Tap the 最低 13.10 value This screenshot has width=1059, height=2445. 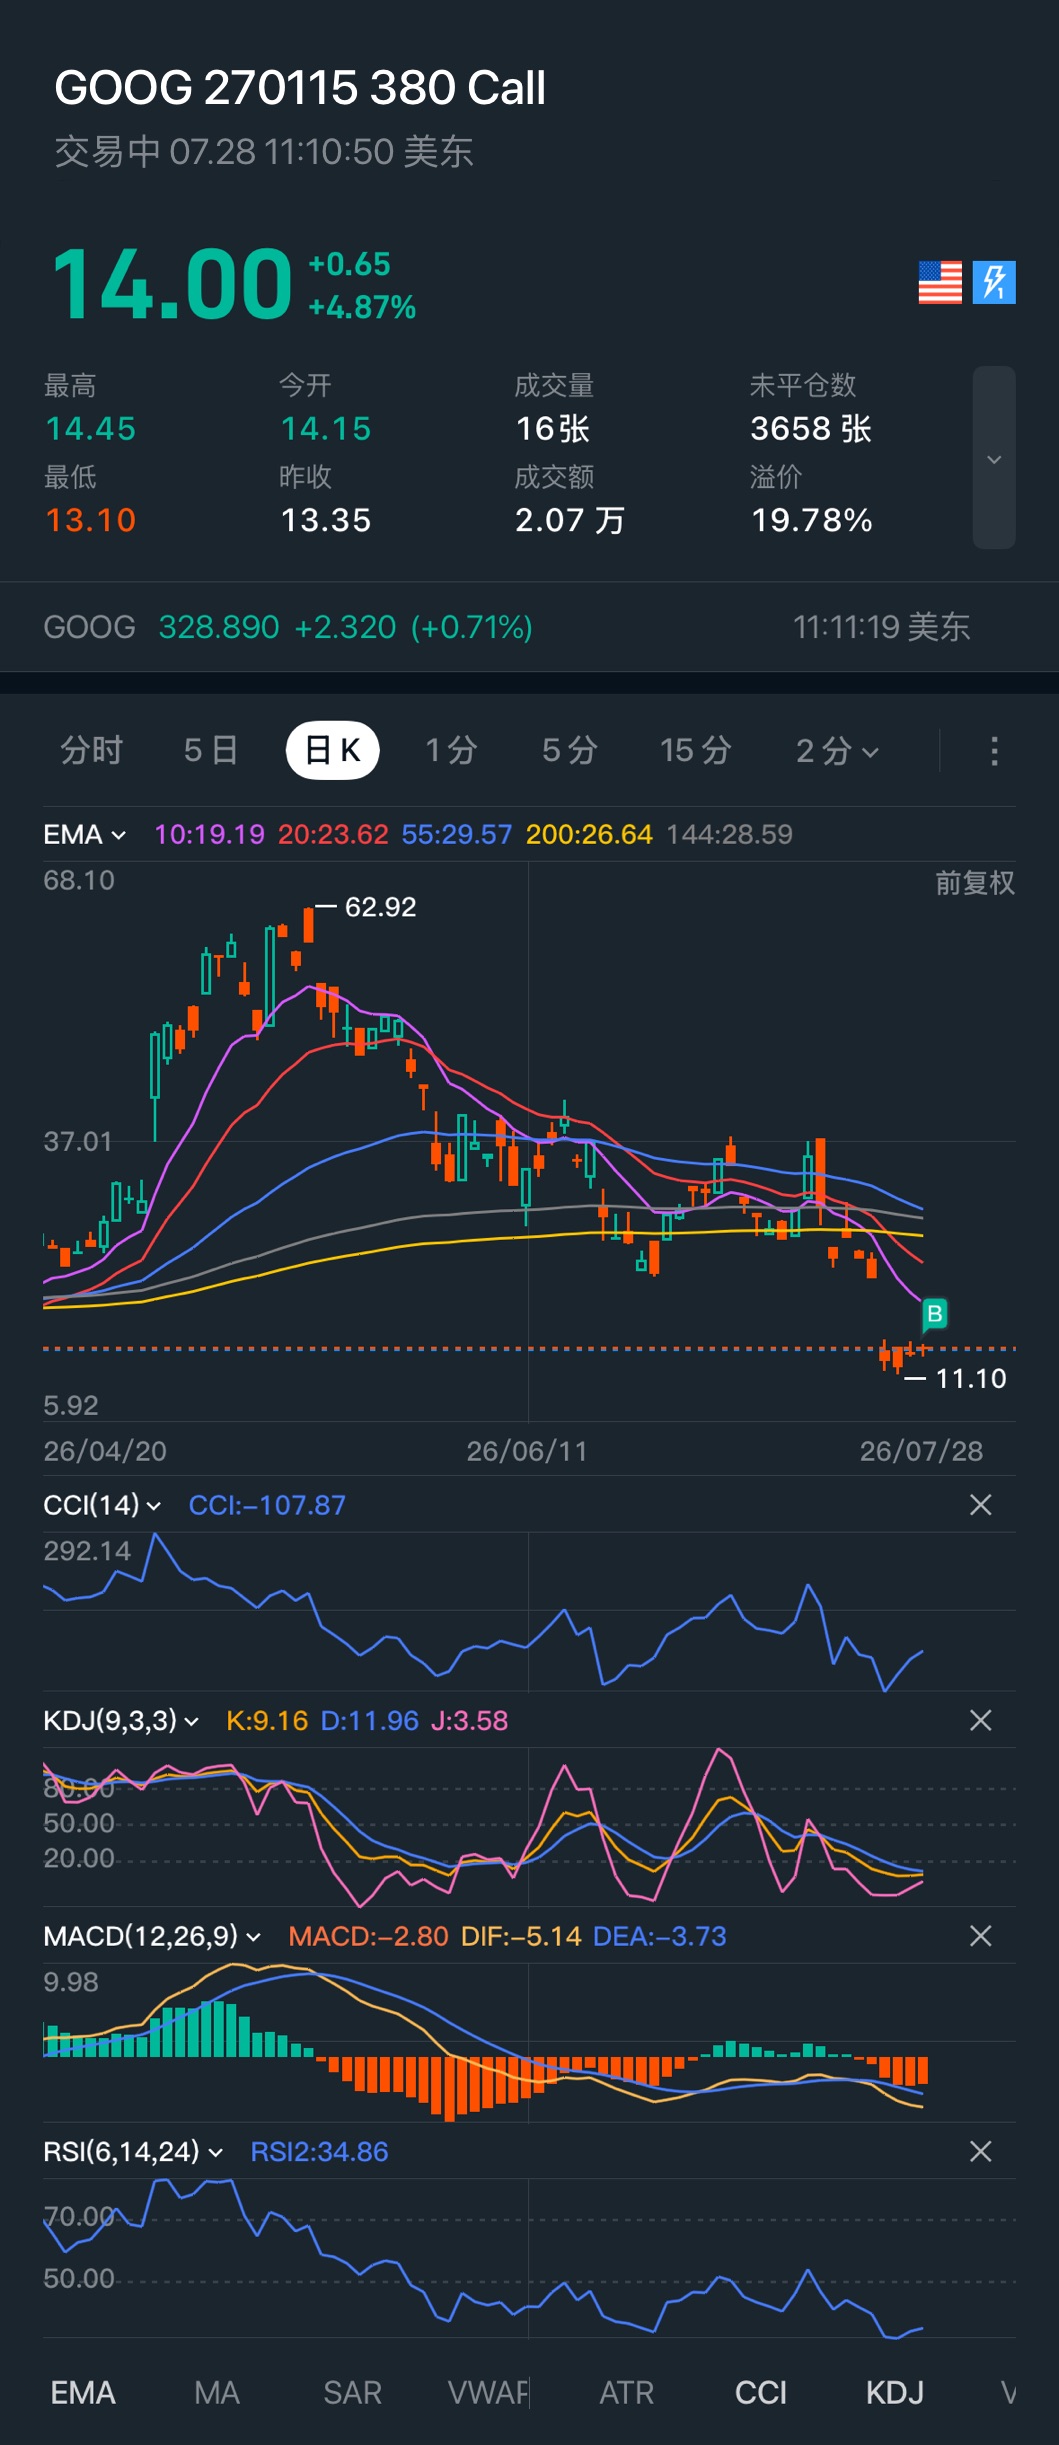pos(90,520)
